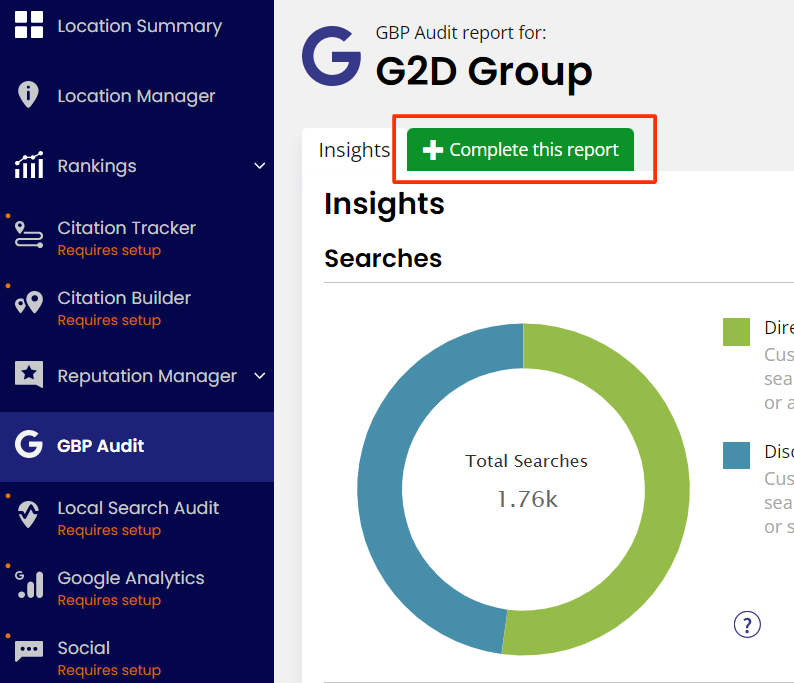Click the Rankings bar chart icon
This screenshot has width=794, height=683.
[x=29, y=165]
